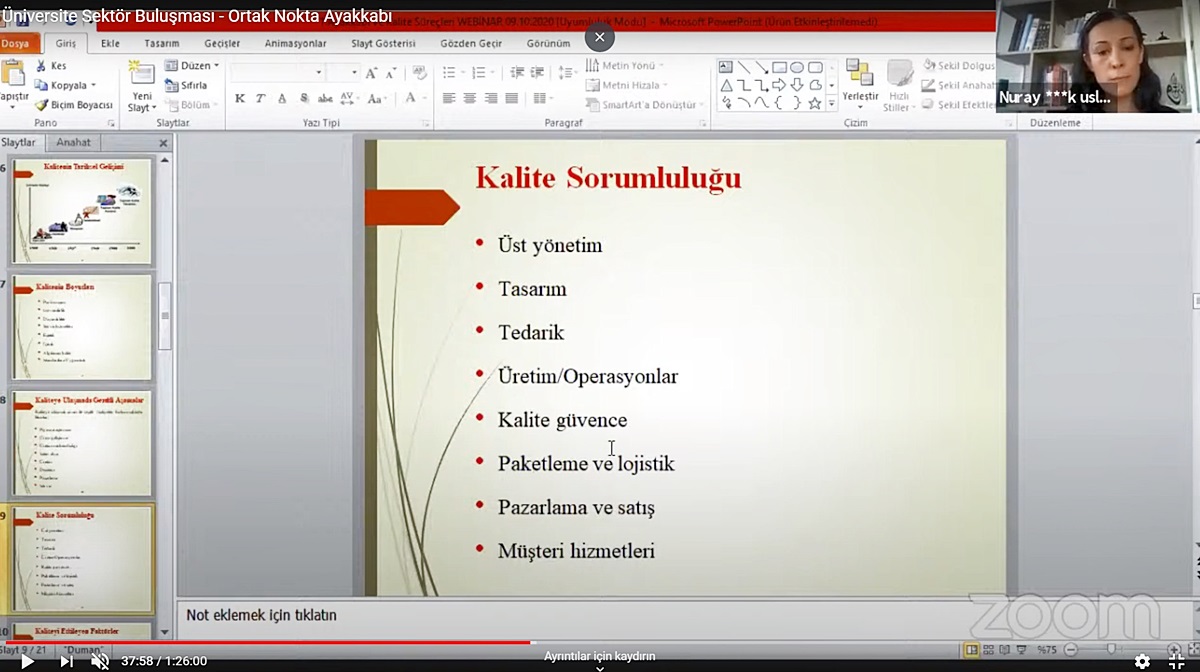This screenshot has height=672, width=1200.
Task: Switch to the Geçişler ribbon tab
Action: (222, 44)
